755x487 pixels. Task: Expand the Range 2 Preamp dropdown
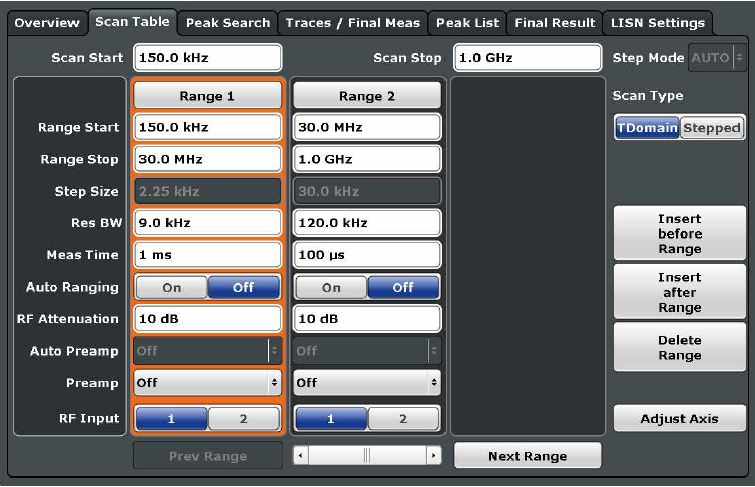(367, 383)
